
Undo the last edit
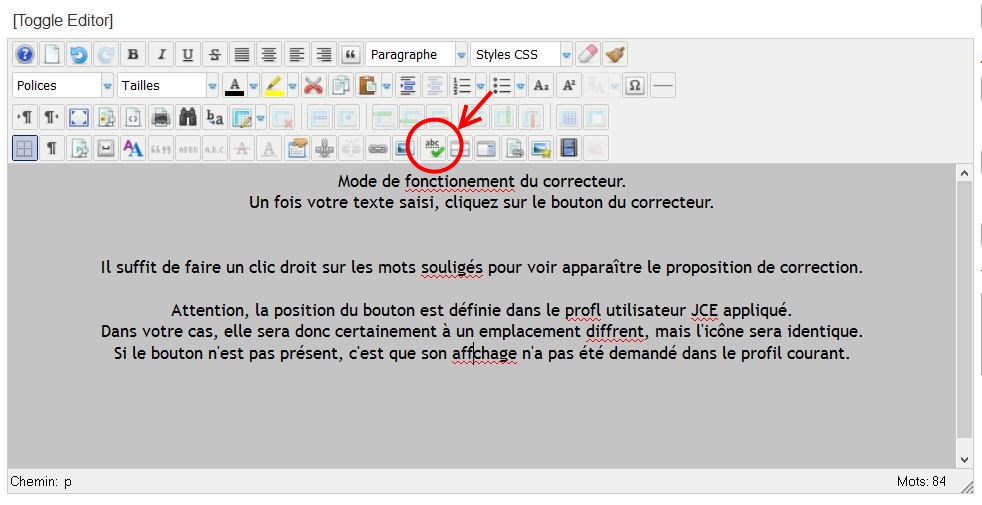pyautogui.click(x=79, y=55)
